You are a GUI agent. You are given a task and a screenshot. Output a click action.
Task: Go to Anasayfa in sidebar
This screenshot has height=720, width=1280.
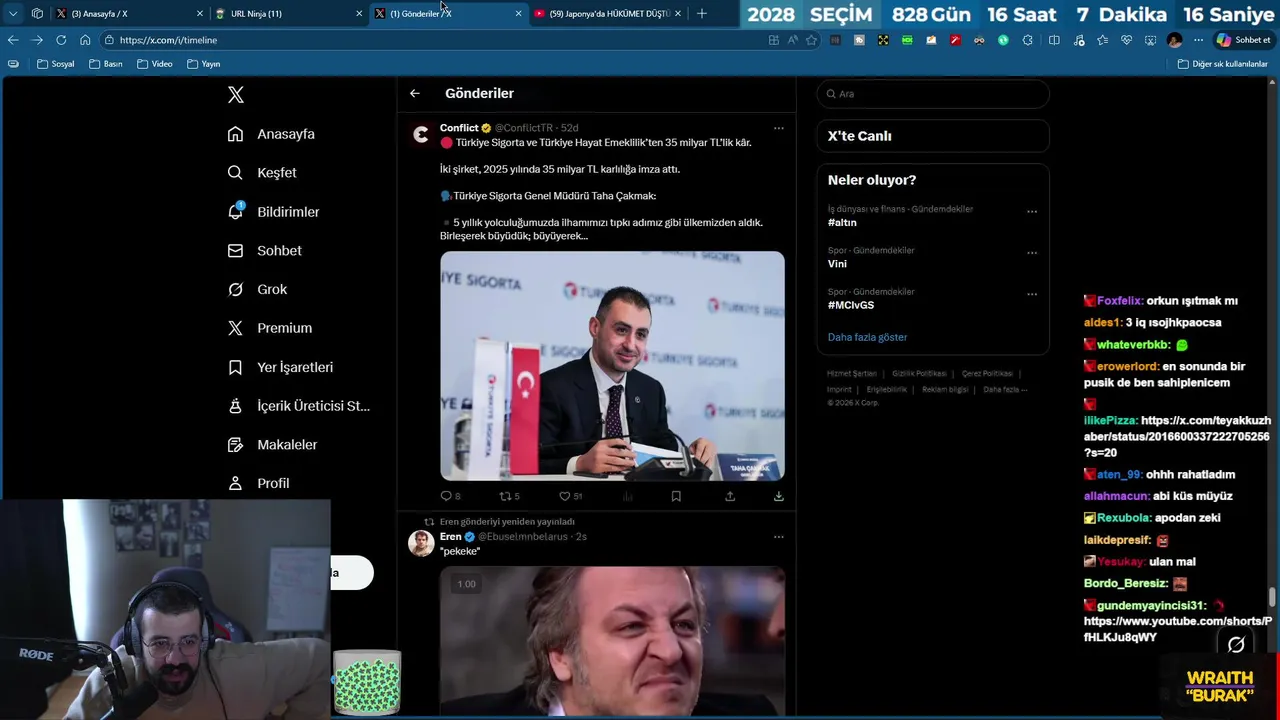tap(271, 134)
